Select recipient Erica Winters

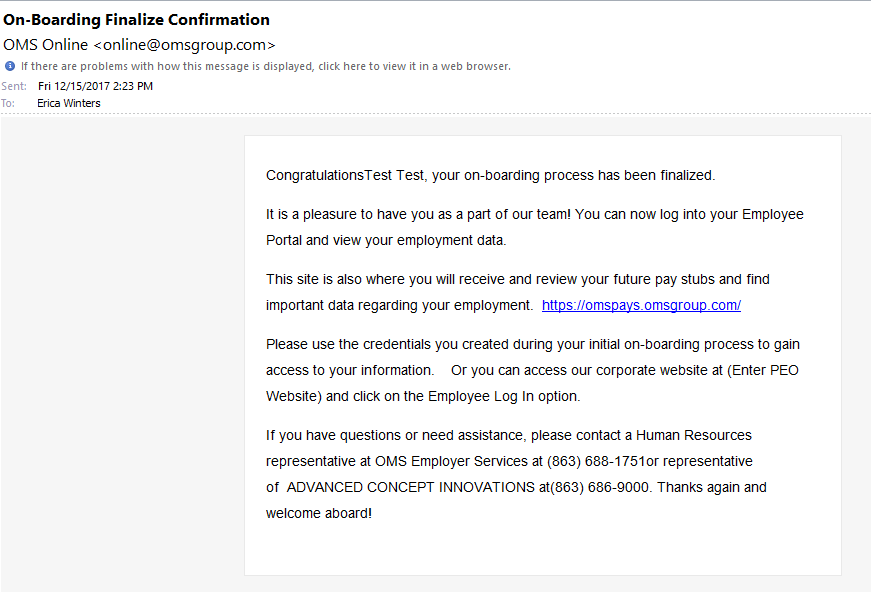pyautogui.click(x=69, y=103)
